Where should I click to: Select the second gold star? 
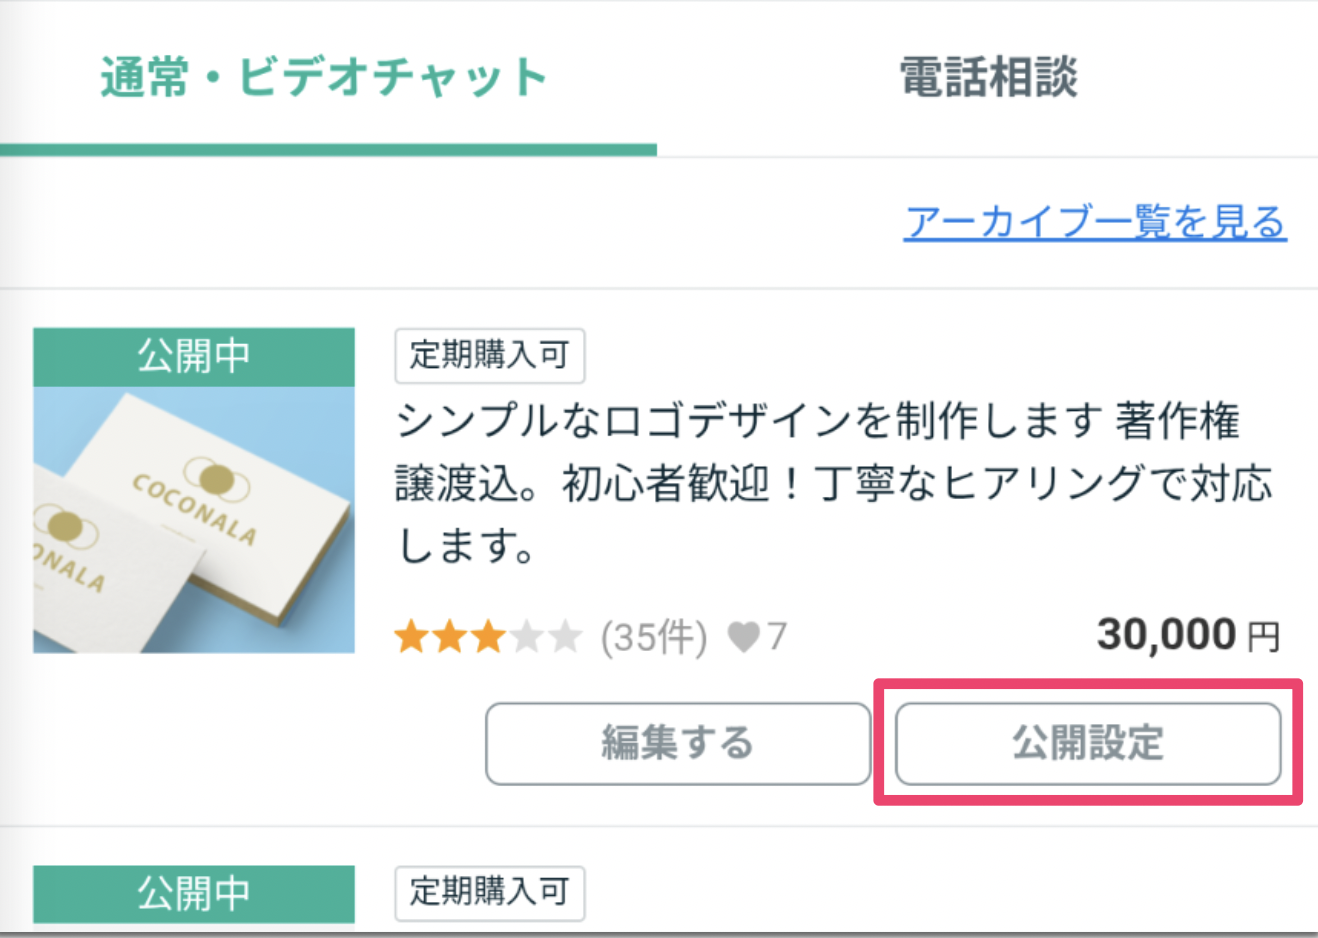click(451, 636)
